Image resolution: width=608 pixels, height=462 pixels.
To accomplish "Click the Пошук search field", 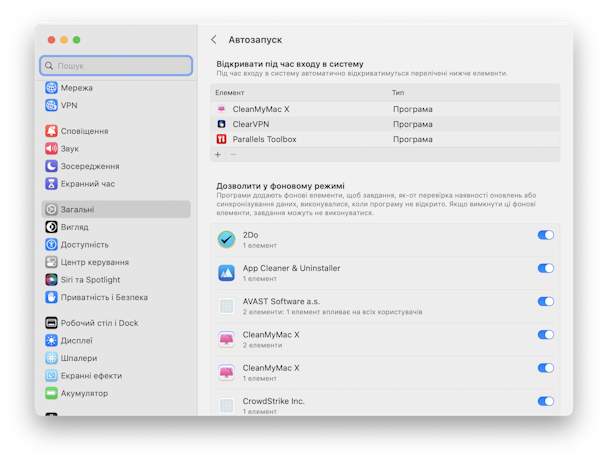I will tap(116, 66).
